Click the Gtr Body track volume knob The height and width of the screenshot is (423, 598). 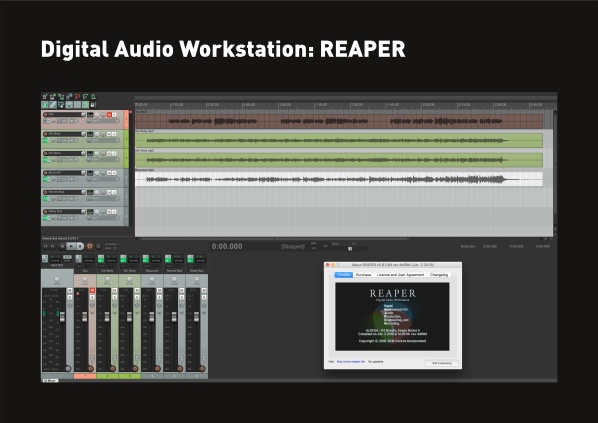click(83, 134)
